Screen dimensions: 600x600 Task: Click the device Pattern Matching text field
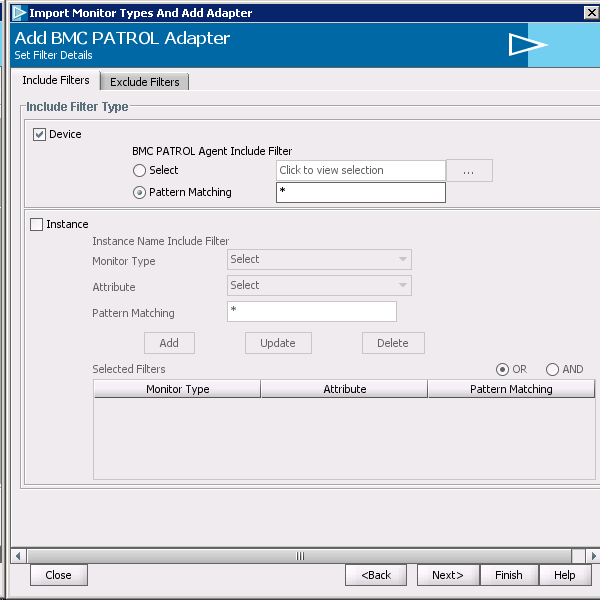pyautogui.click(x=360, y=193)
